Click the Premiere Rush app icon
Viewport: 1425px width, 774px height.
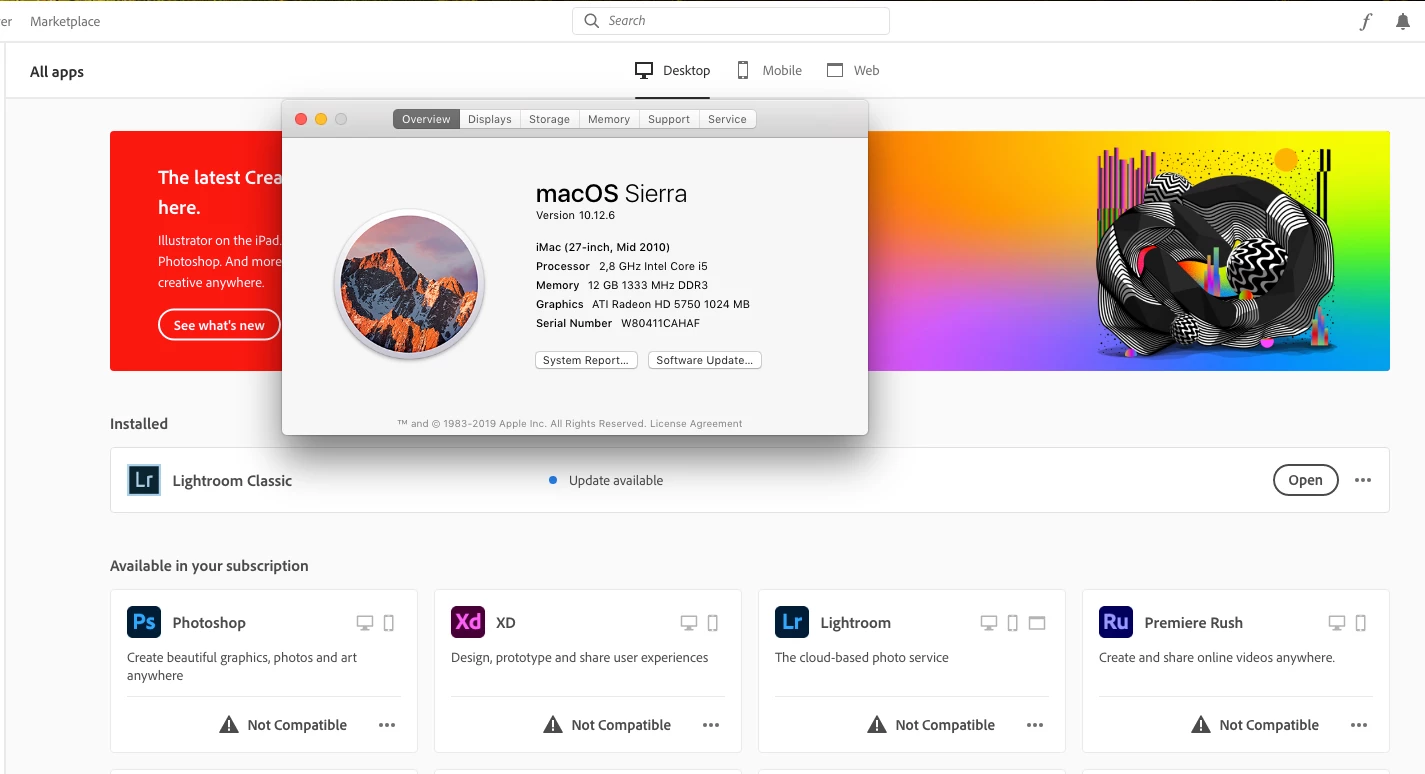coord(1116,622)
